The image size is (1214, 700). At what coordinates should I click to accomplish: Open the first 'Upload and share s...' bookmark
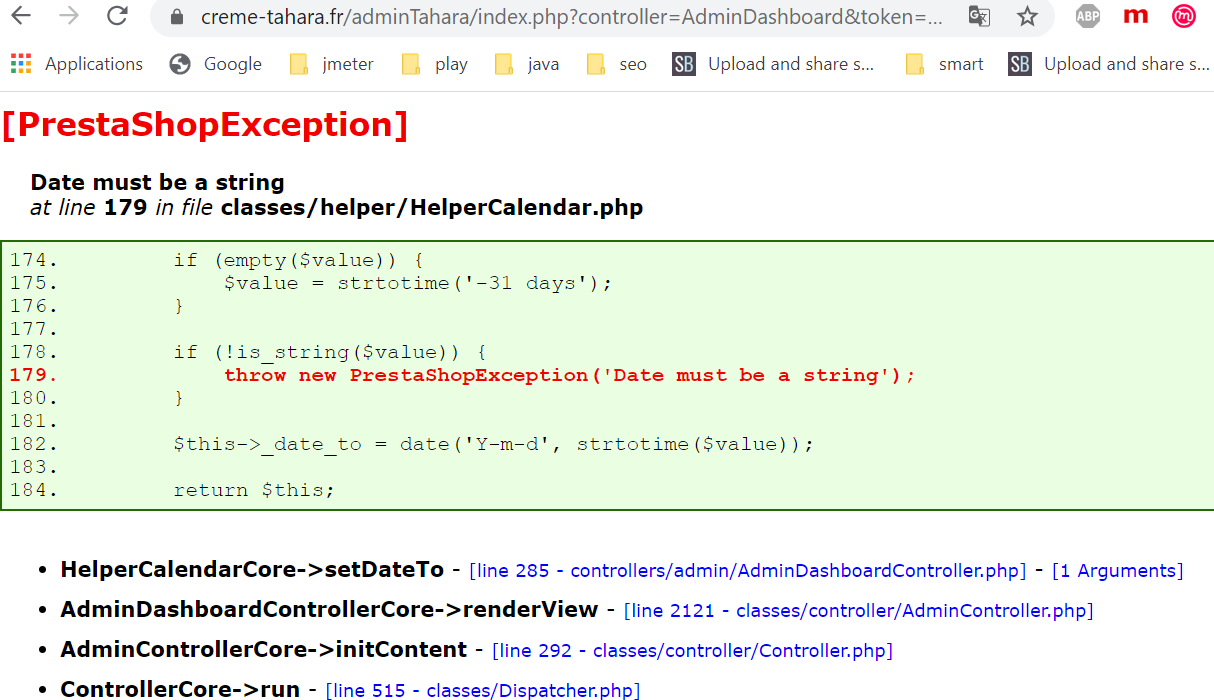tap(774, 64)
